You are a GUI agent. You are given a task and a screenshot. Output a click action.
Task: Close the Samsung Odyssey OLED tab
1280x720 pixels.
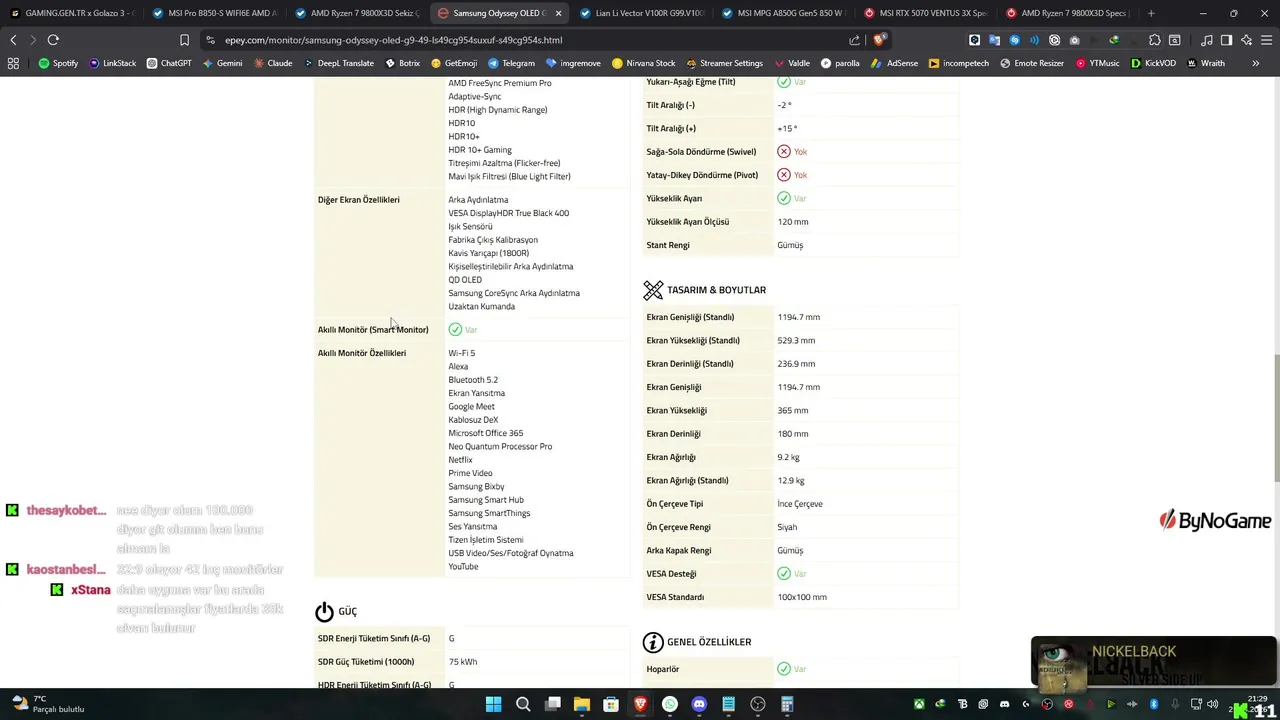click(559, 13)
